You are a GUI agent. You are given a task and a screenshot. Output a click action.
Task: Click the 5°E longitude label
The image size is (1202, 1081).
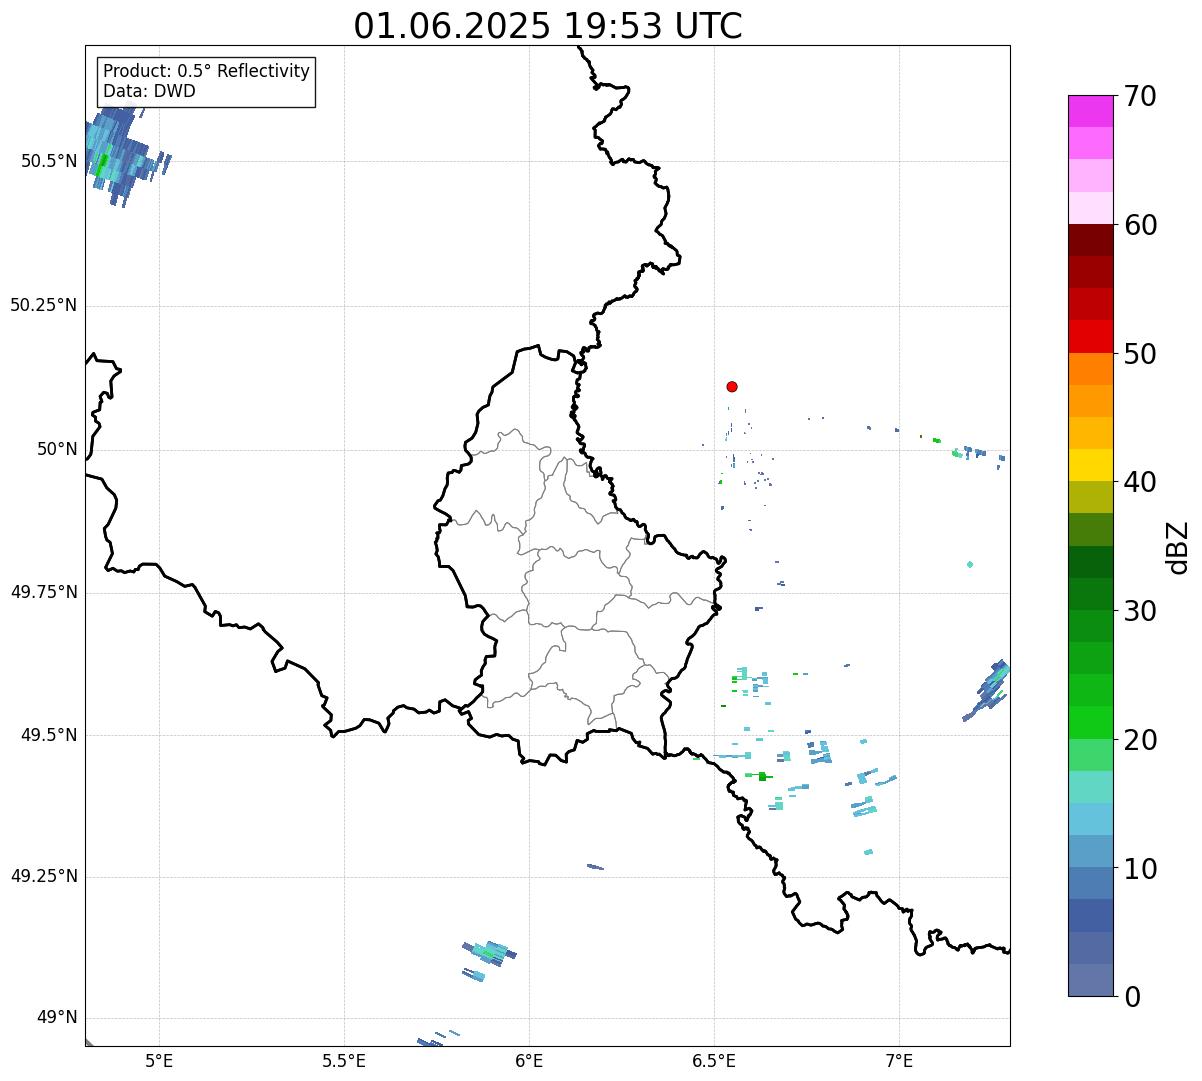[x=159, y=1061]
